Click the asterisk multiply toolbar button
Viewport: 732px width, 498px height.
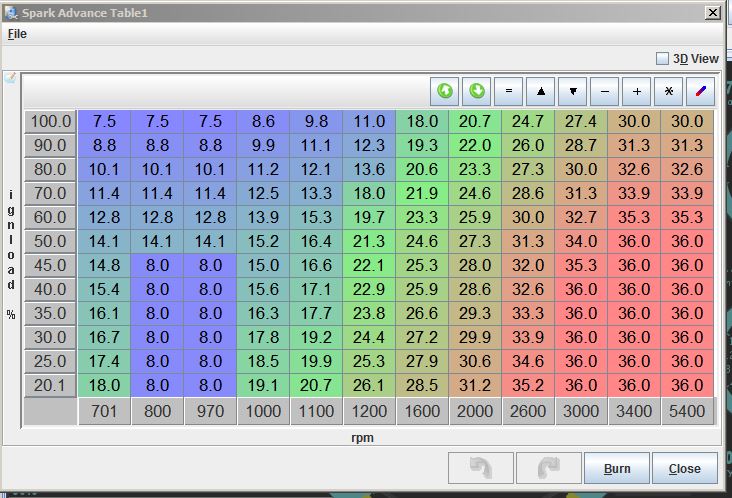[x=669, y=91]
